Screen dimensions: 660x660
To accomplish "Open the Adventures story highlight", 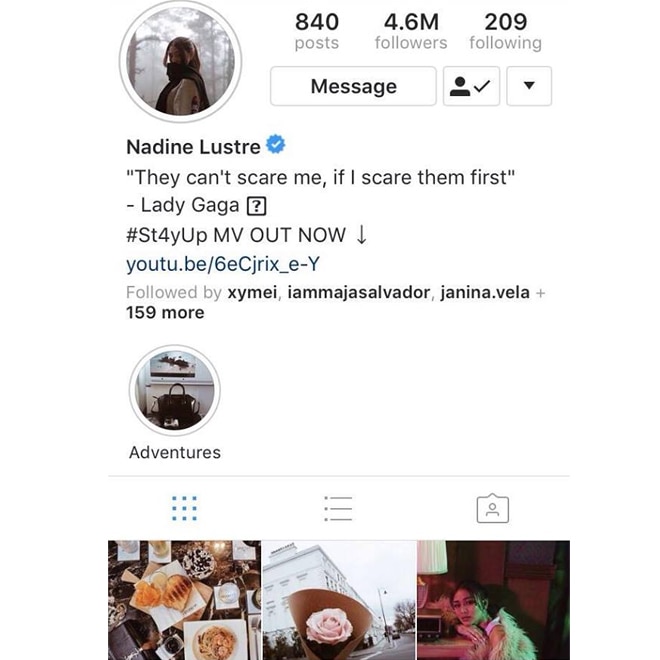I will click(175, 390).
